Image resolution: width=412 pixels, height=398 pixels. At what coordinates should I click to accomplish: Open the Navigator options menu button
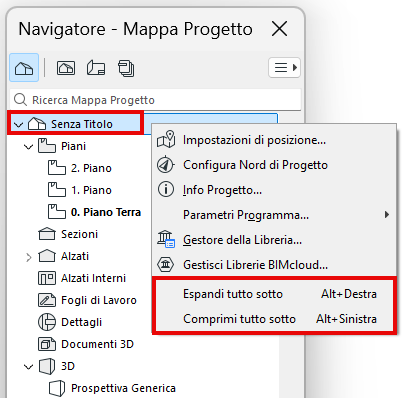pyautogui.click(x=284, y=68)
